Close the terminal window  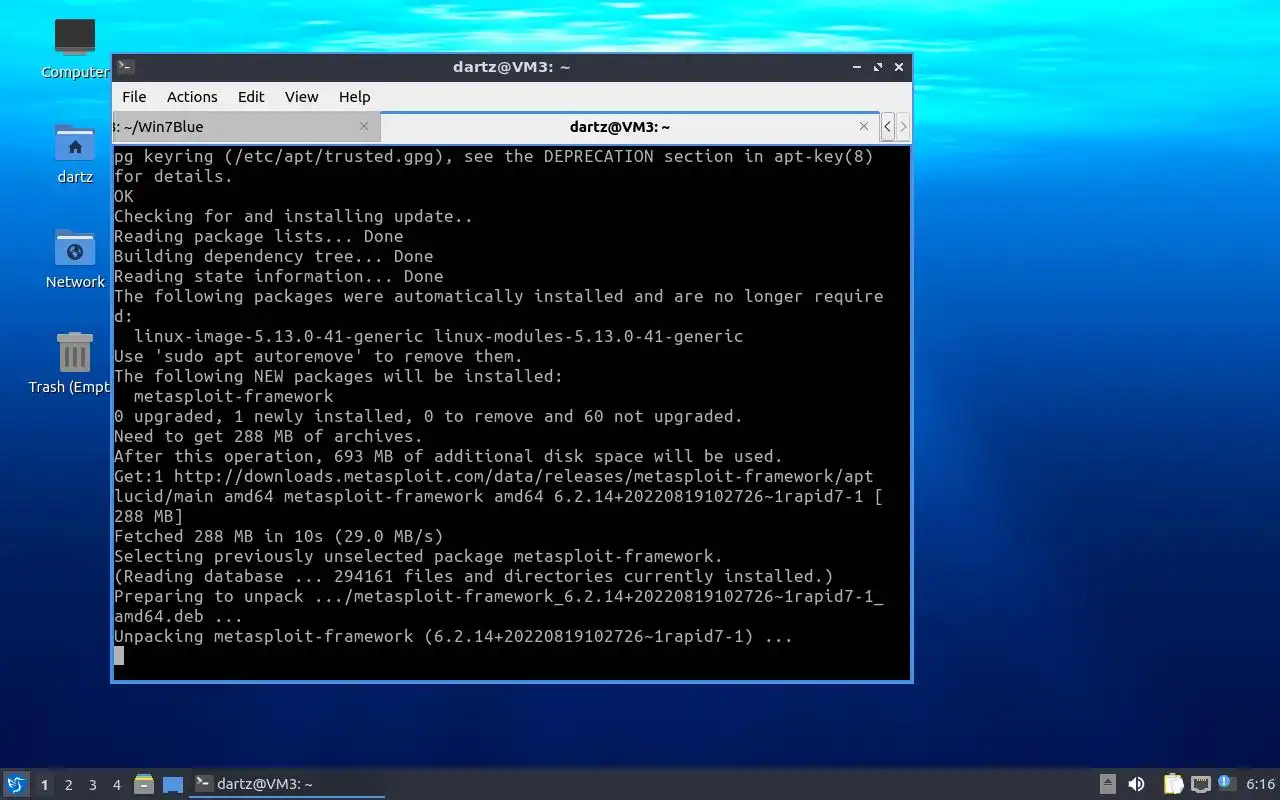pyautogui.click(x=899, y=67)
